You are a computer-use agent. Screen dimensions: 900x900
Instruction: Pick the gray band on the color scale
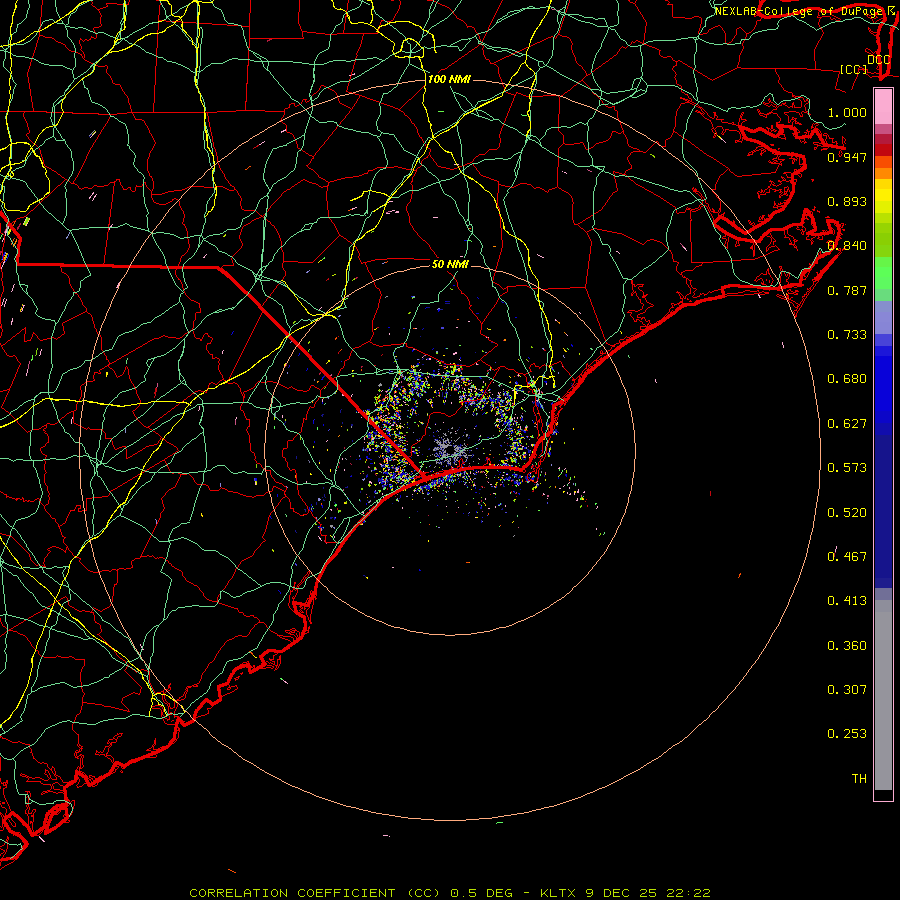tap(883, 695)
